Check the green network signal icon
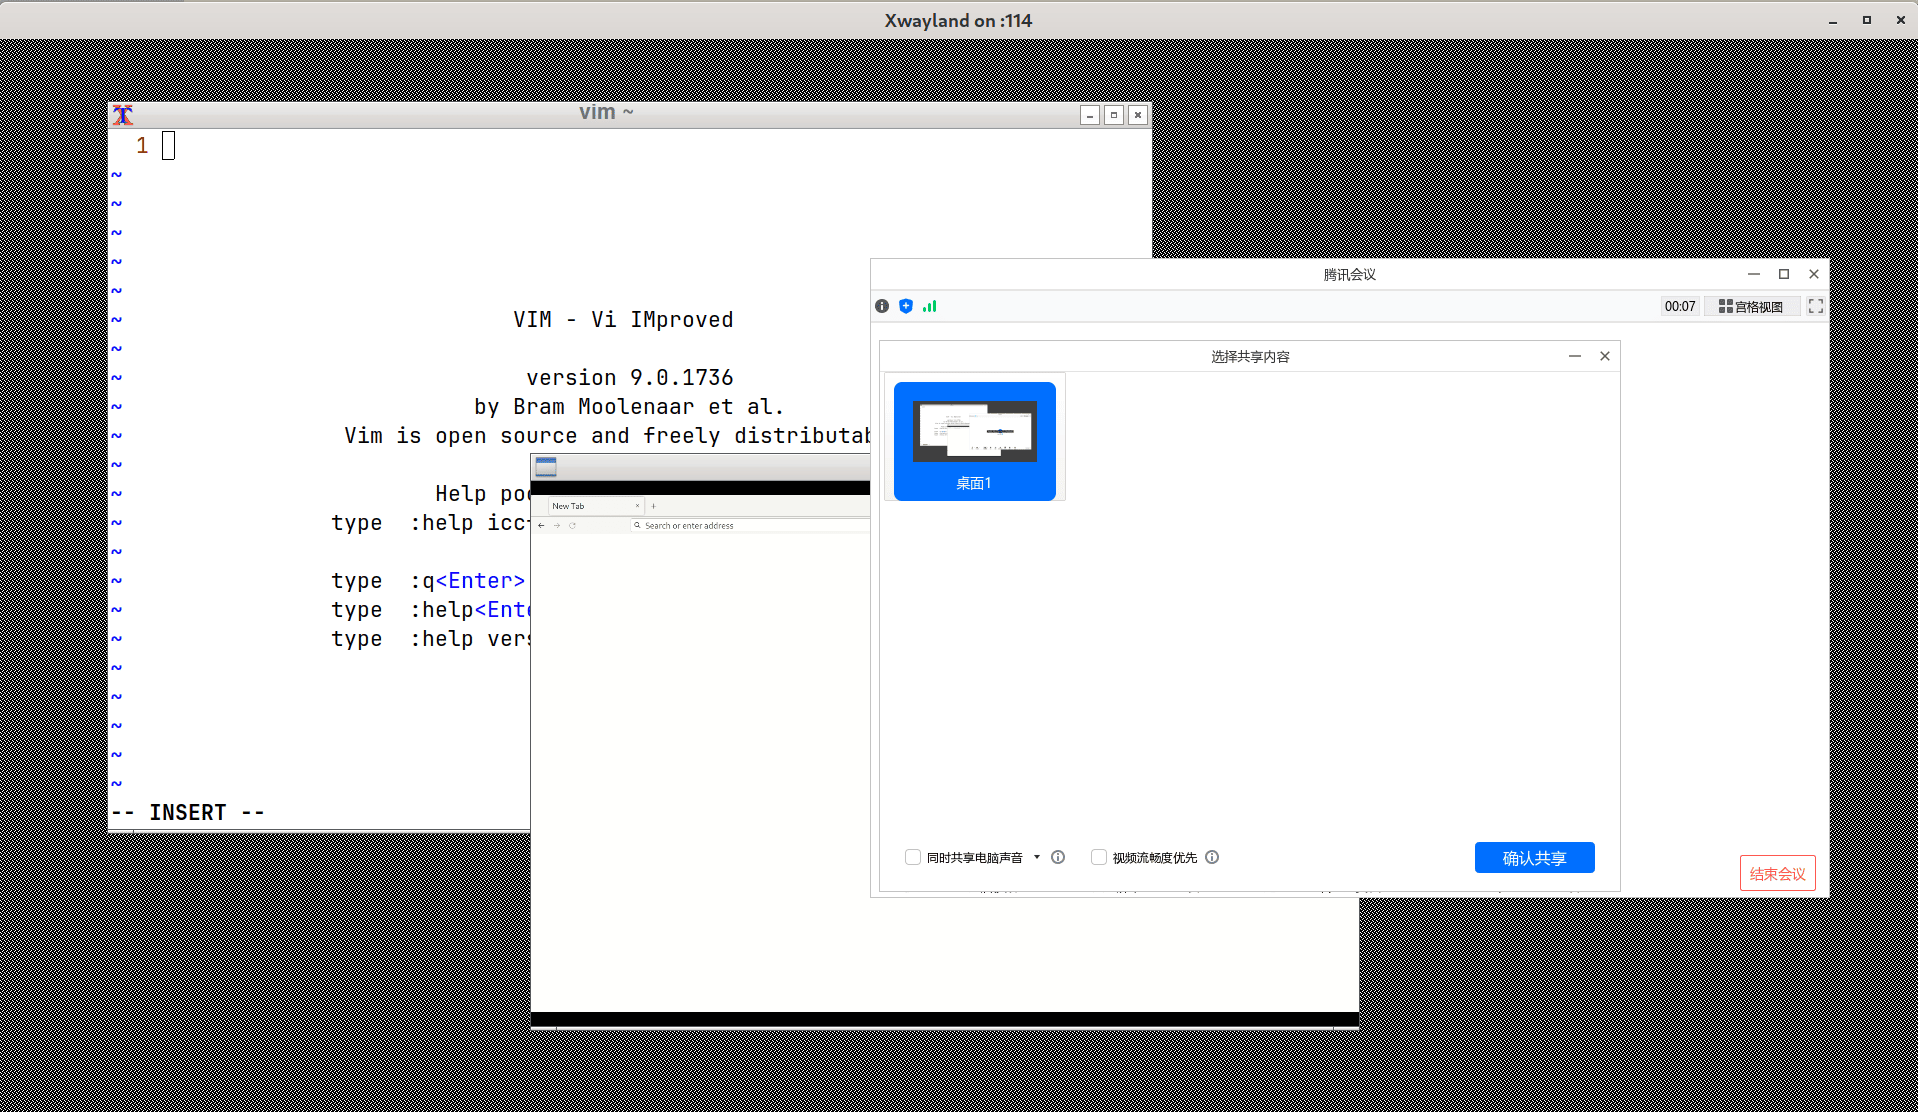This screenshot has width=1918, height=1112. [930, 306]
